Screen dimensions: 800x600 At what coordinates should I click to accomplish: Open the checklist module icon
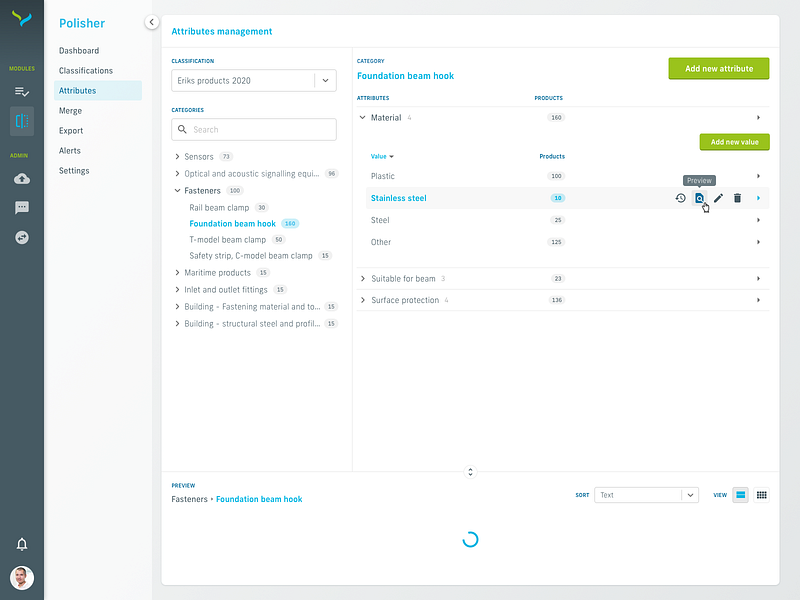22,92
